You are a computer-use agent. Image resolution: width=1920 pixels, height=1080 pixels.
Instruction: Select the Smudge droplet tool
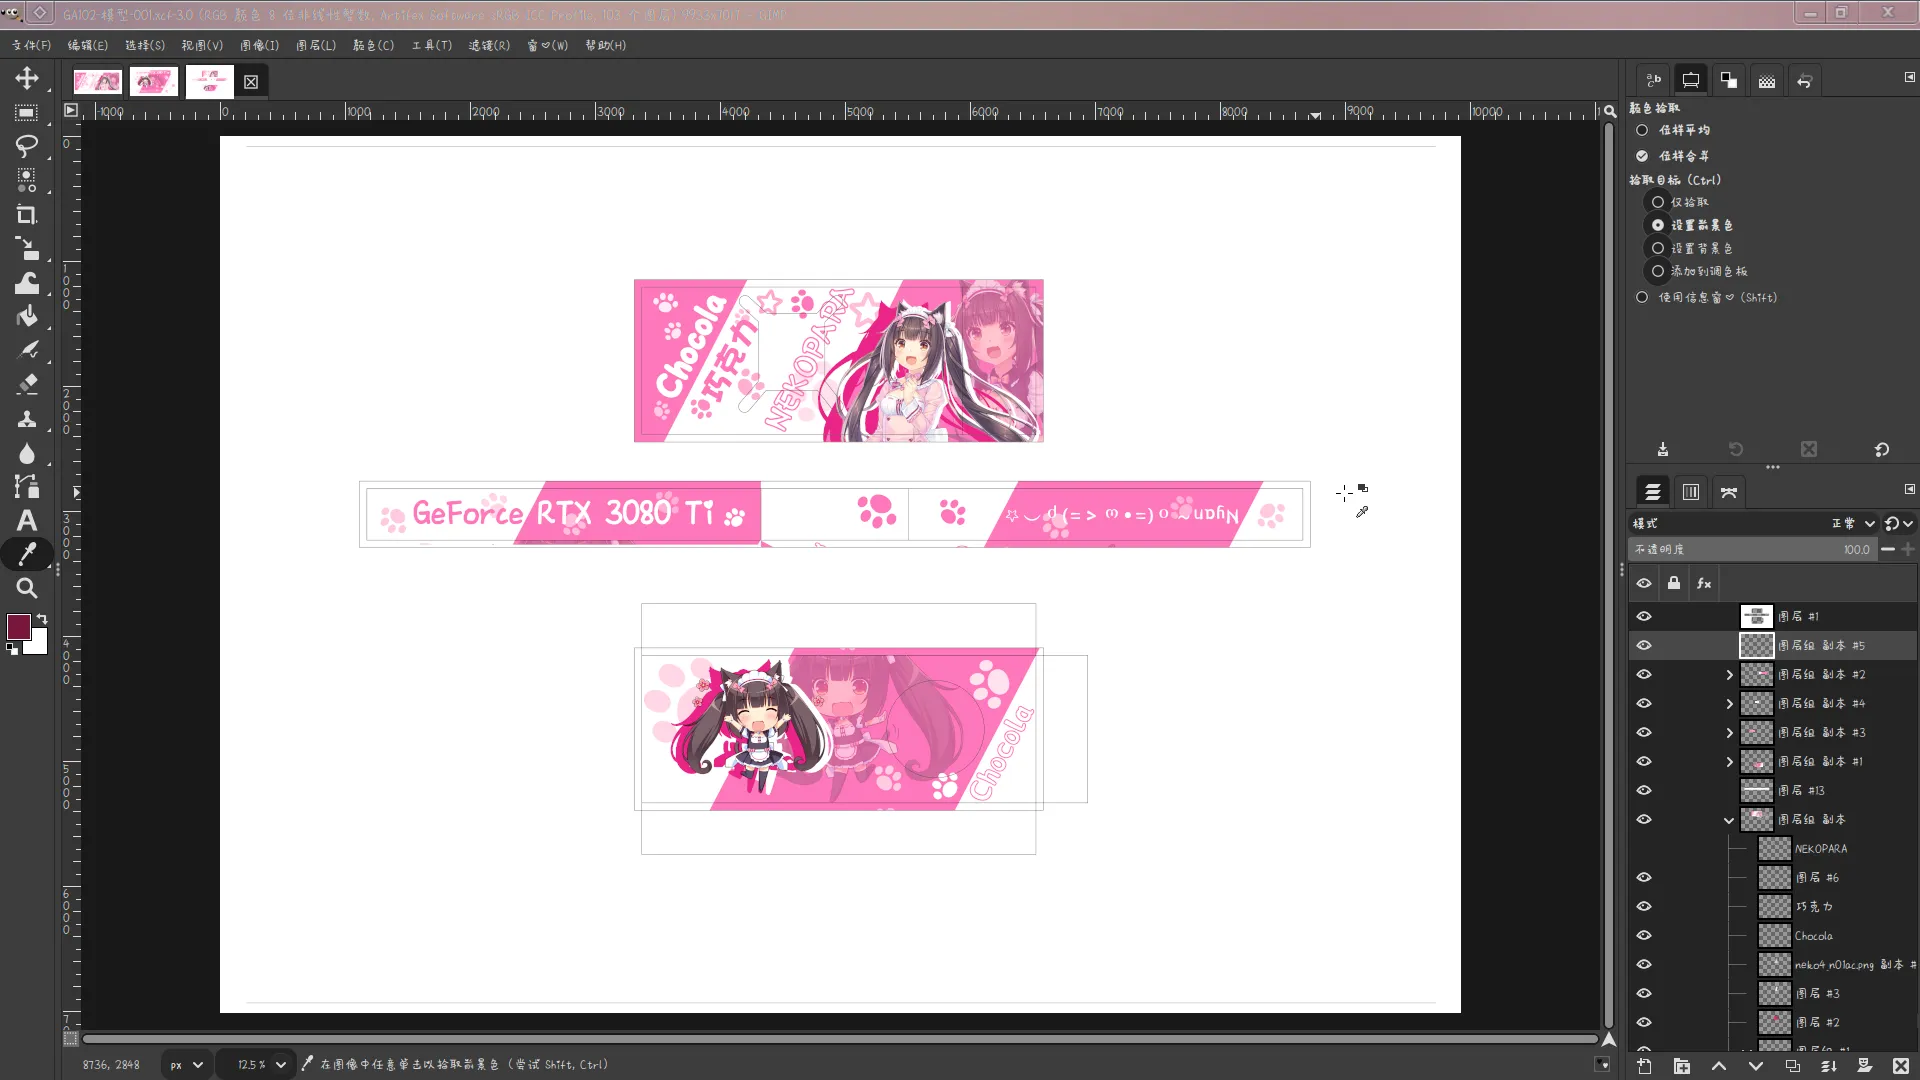[27, 453]
